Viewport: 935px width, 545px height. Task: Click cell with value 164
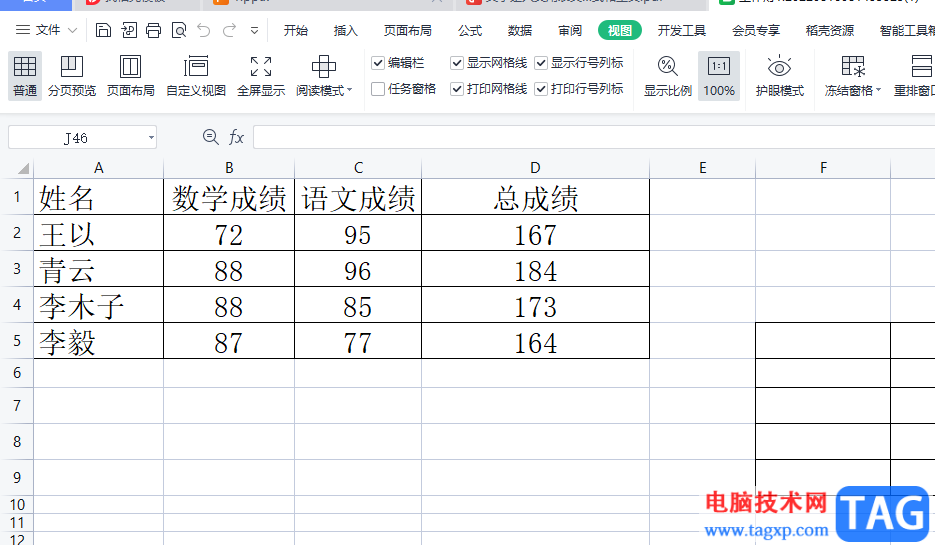pyautogui.click(x=535, y=341)
